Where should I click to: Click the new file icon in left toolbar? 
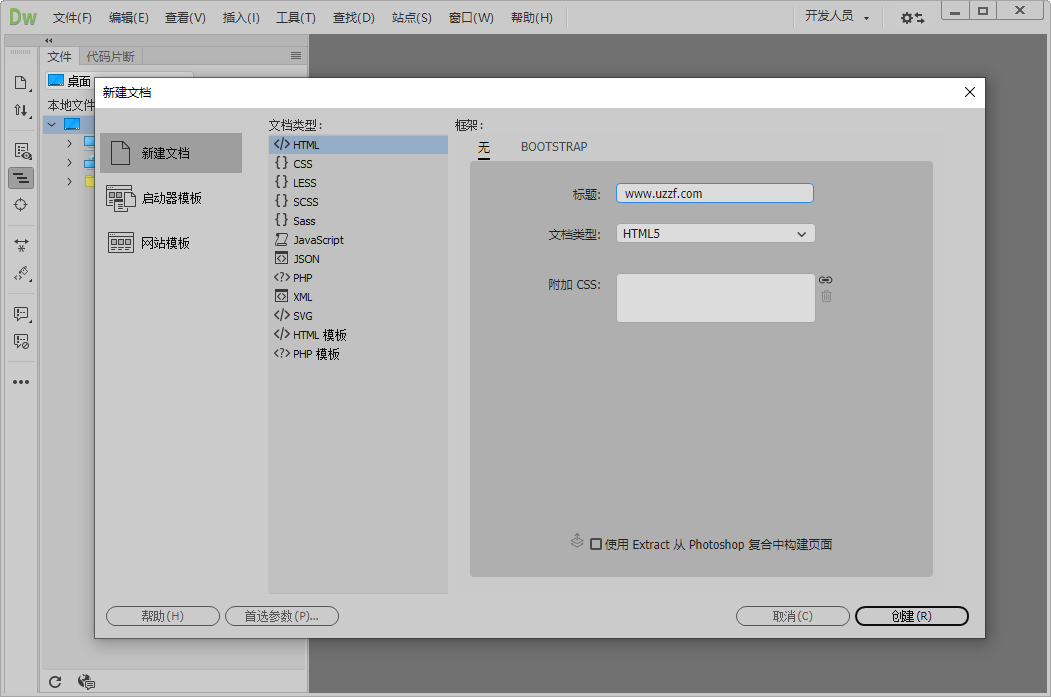[20, 83]
